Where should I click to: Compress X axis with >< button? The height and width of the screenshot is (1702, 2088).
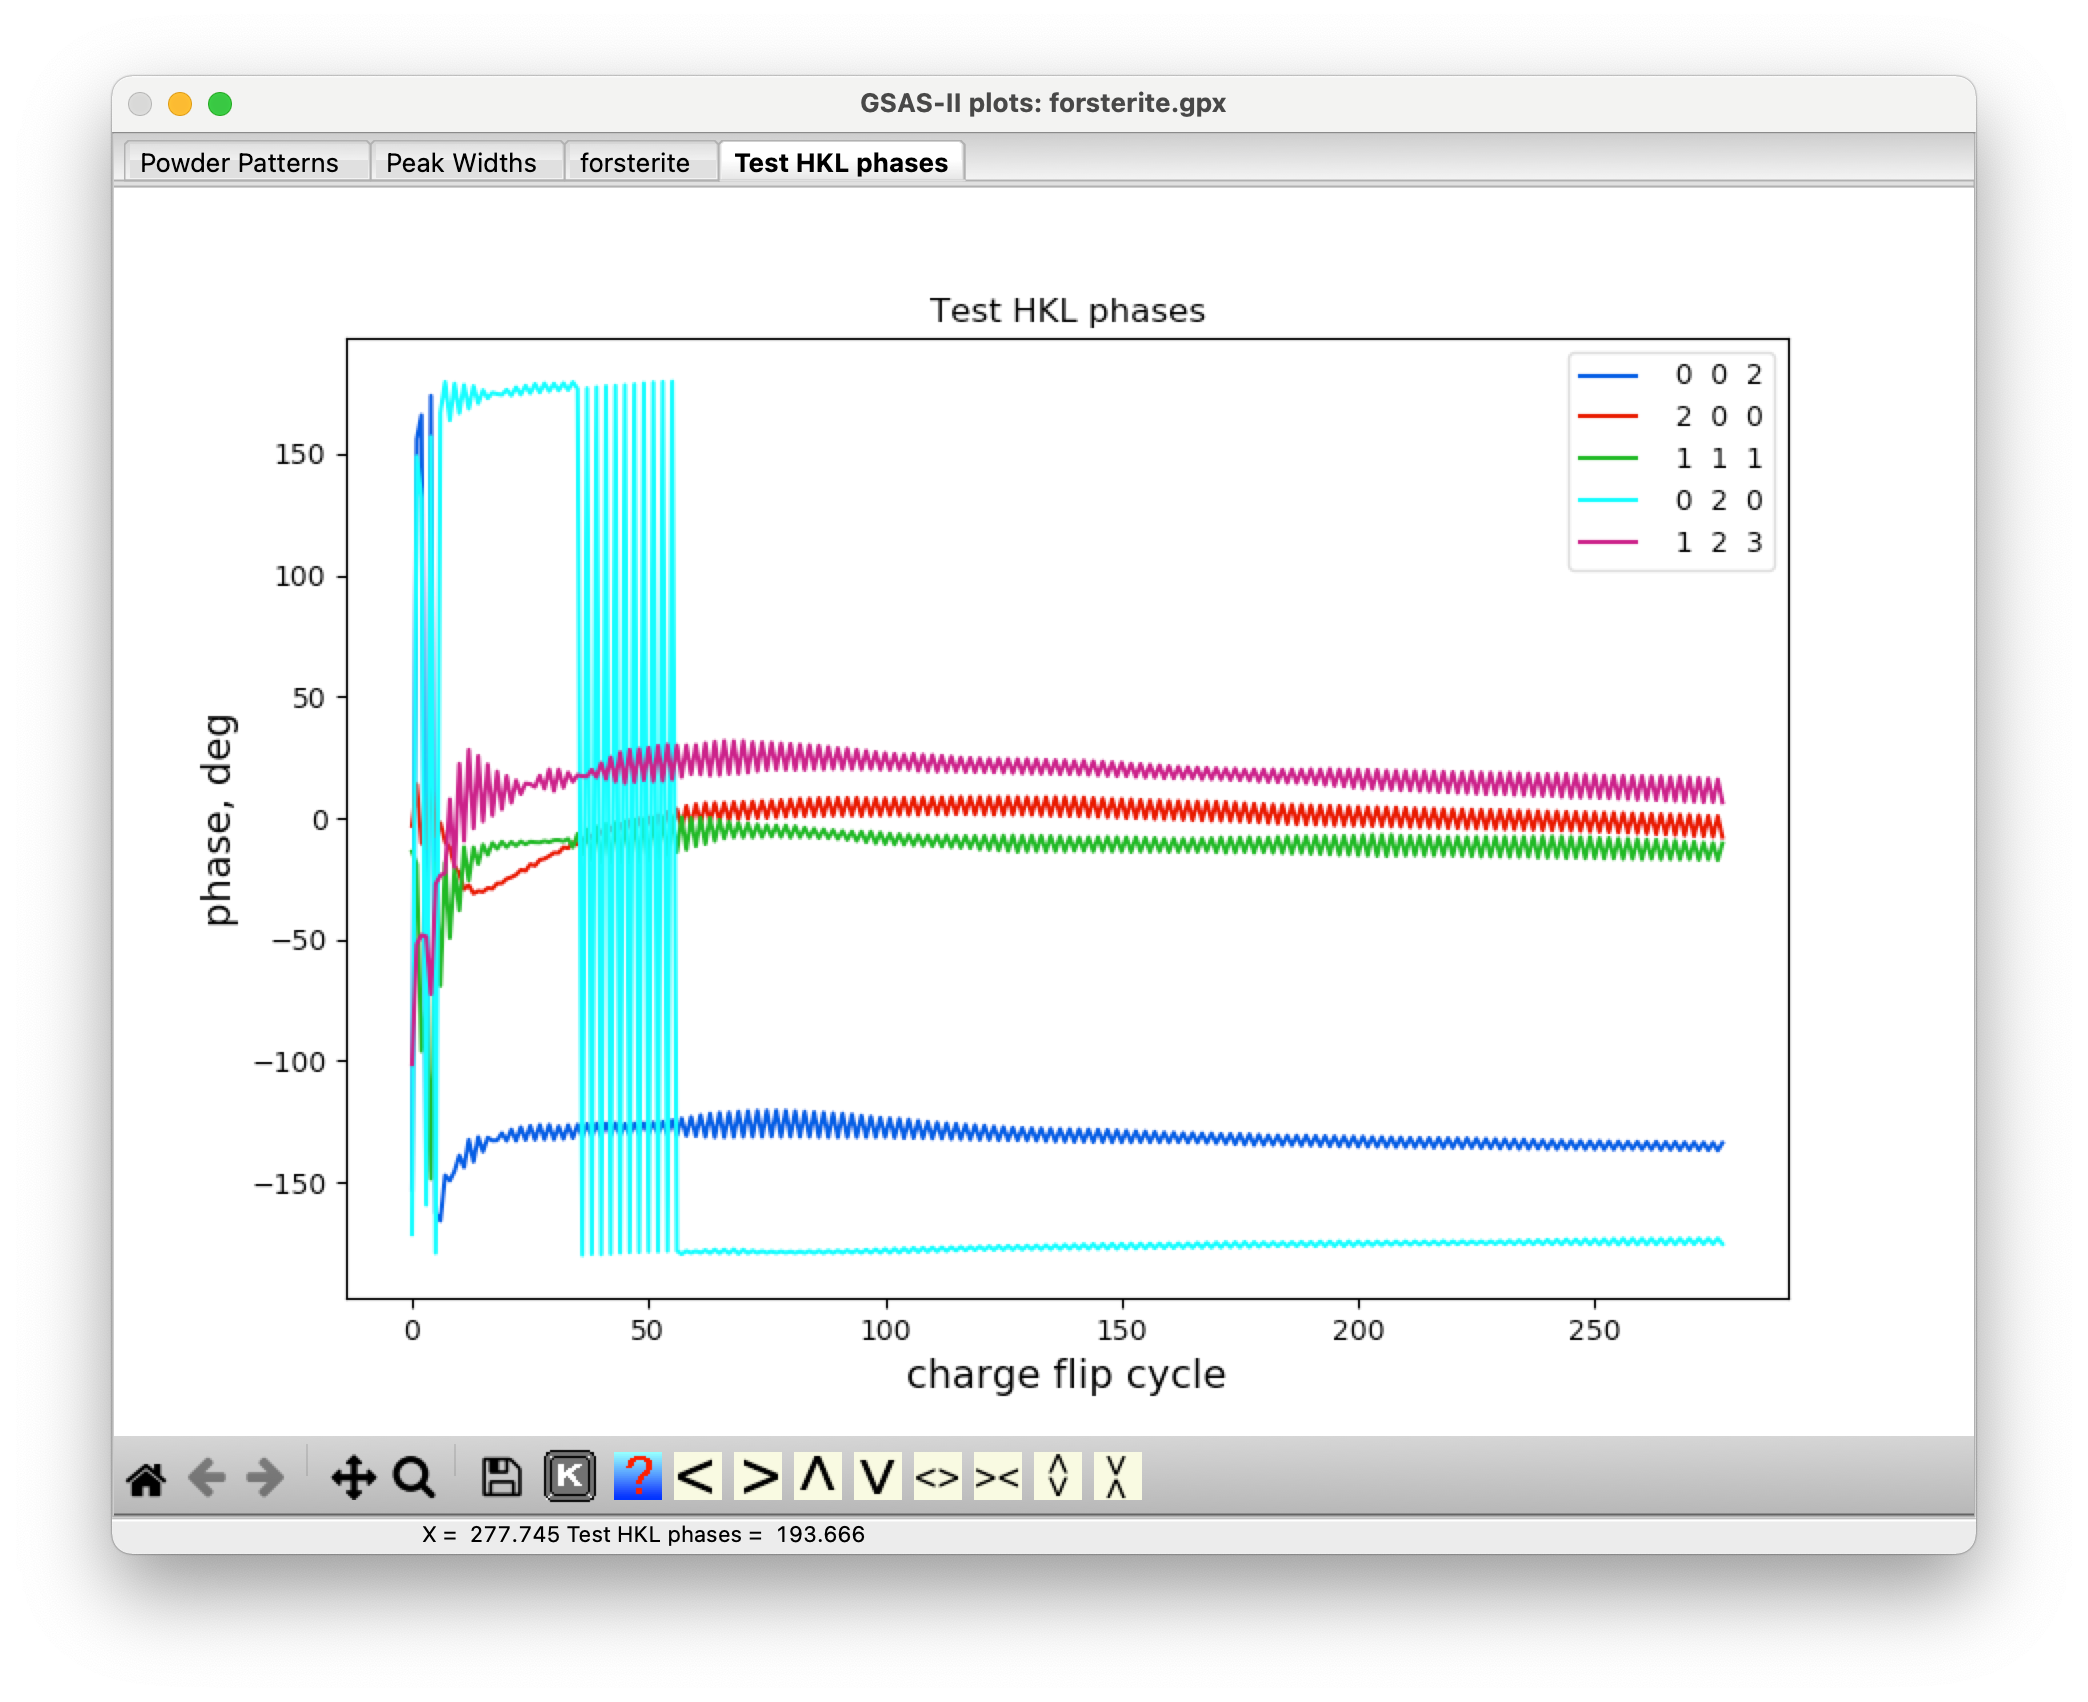point(998,1477)
